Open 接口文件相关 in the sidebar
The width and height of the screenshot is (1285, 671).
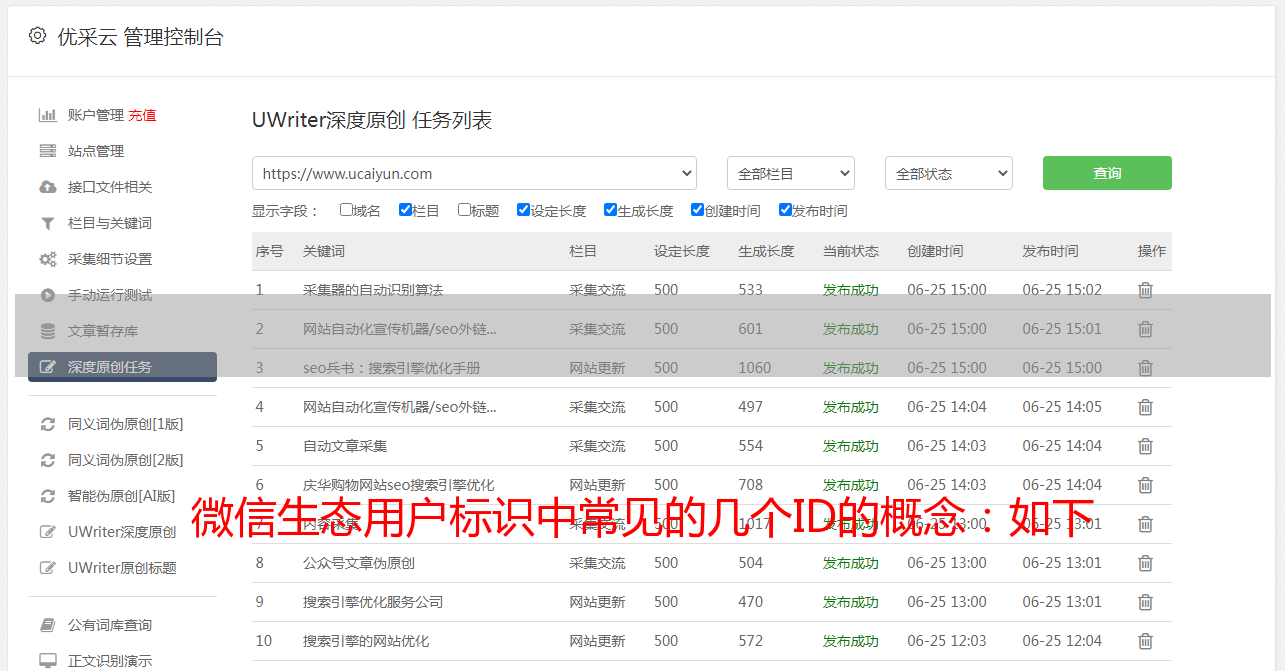pyautogui.click(x=110, y=187)
